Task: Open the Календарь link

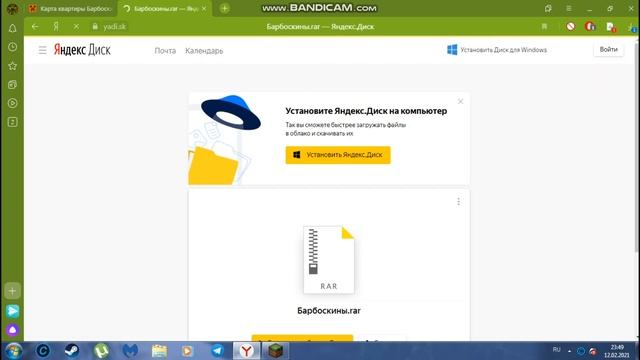Action: point(204,51)
